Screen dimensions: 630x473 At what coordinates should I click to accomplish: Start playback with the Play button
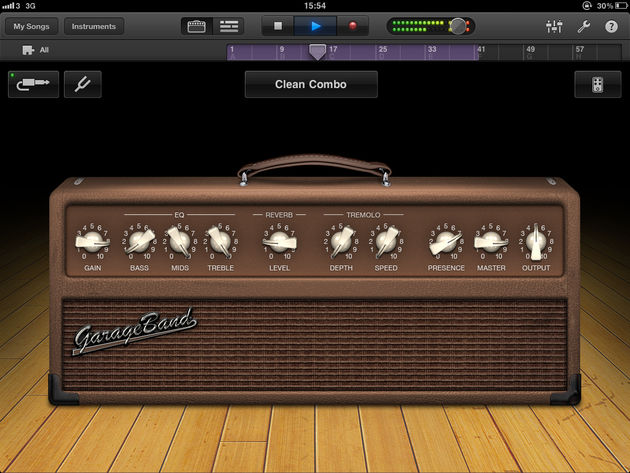click(316, 26)
